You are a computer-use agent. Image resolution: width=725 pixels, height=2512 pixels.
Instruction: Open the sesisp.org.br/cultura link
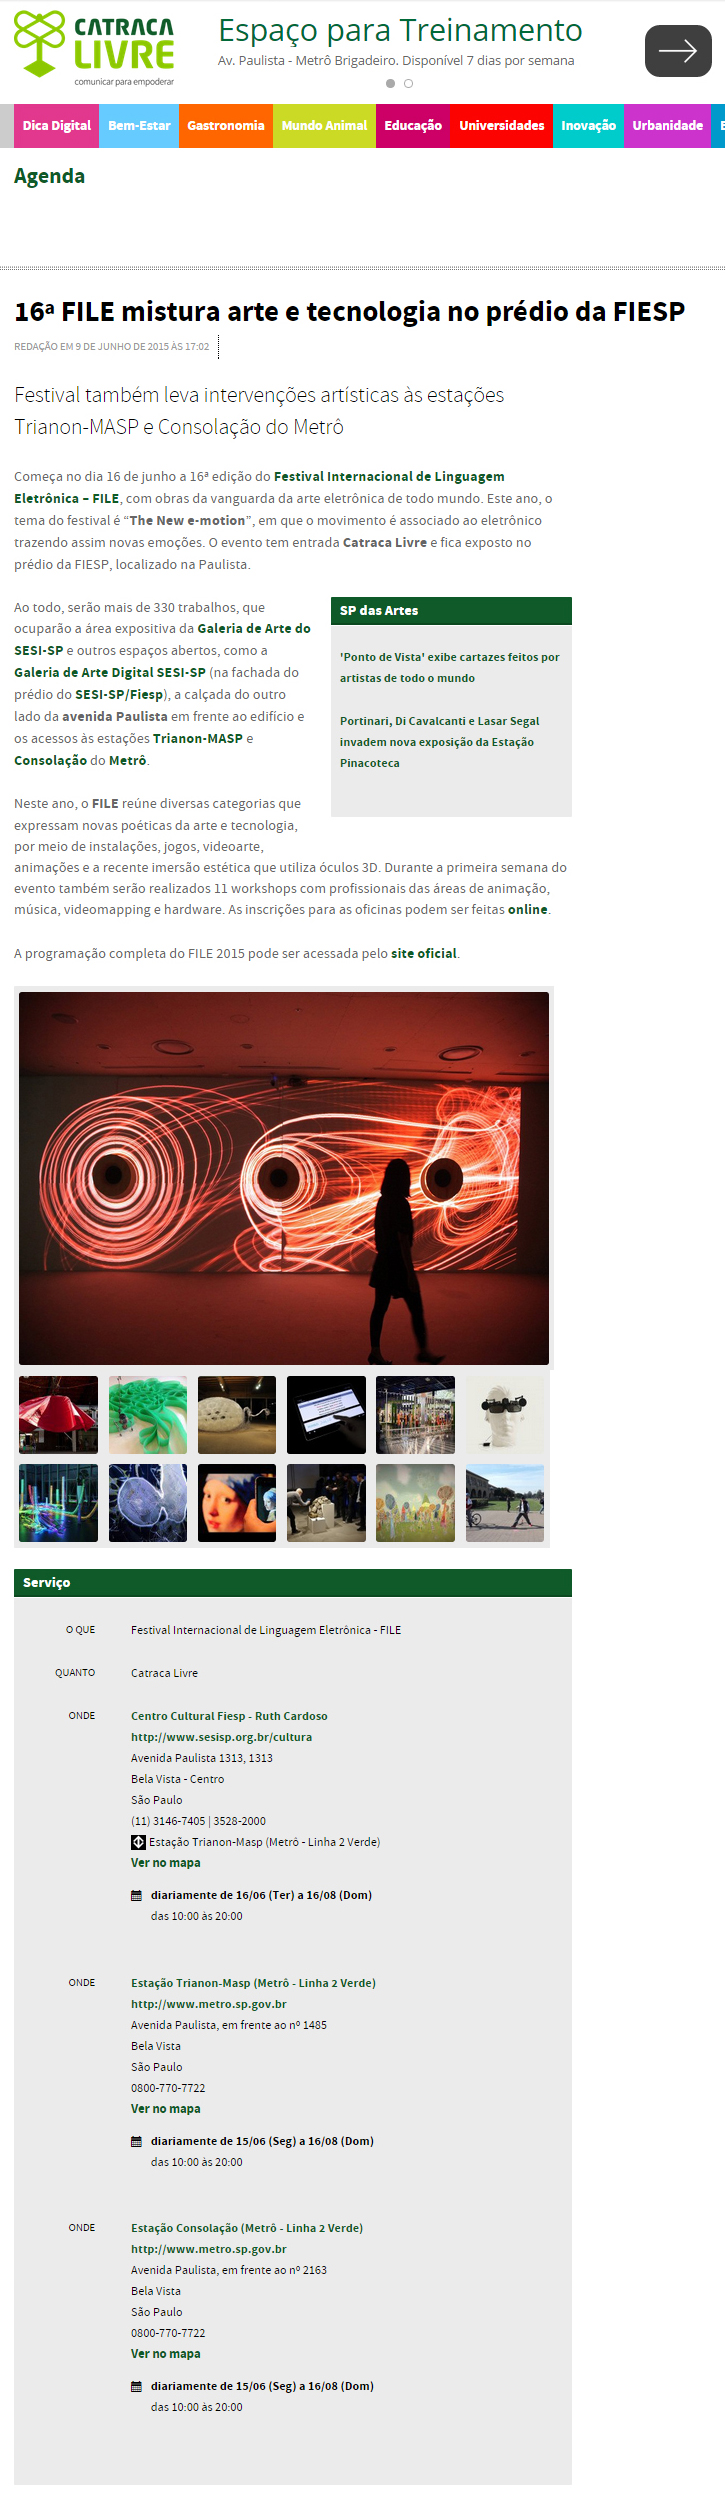pos(221,1737)
